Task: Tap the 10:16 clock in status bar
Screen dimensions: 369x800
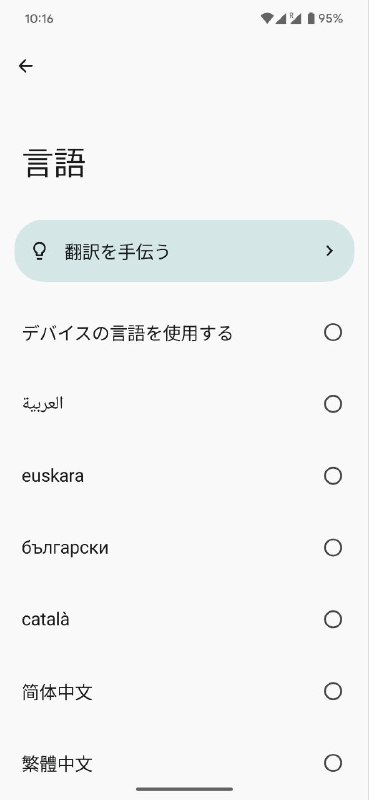Action: coord(39,19)
